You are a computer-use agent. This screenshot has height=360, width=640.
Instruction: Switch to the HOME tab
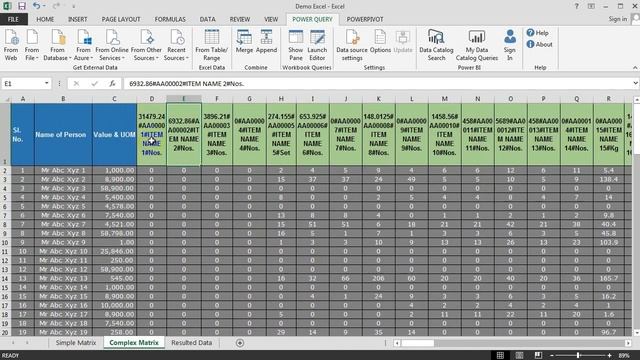point(45,19)
